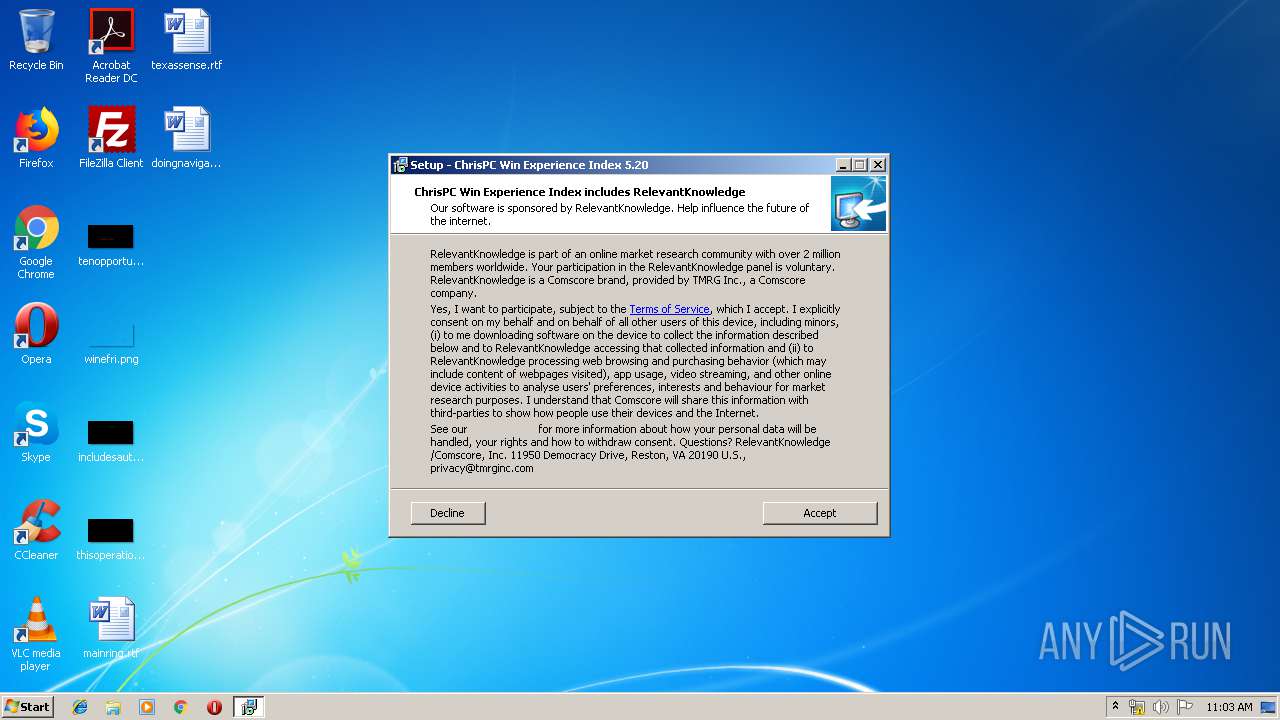Open the VLC media player desktop shortcut
Image resolution: width=1280 pixels, height=720 pixels.
tap(36, 634)
